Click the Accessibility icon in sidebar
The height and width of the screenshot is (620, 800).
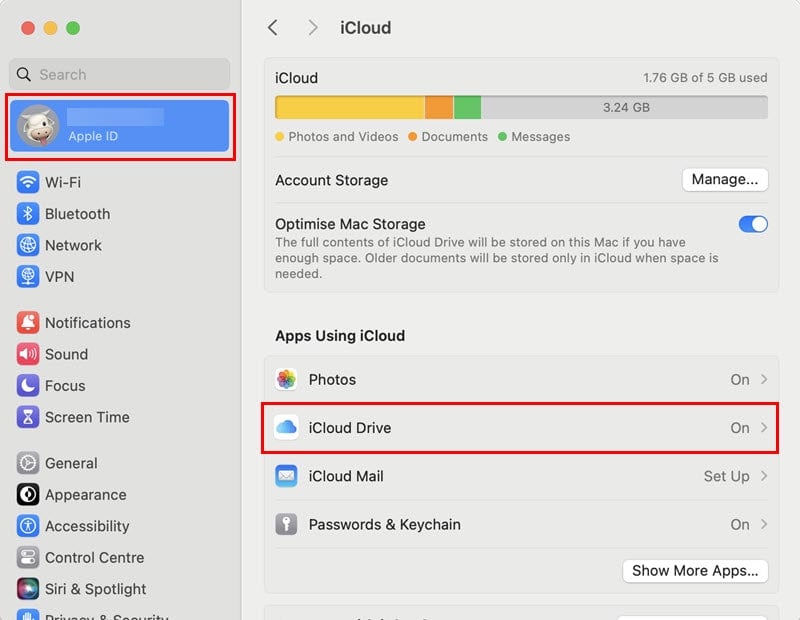(x=28, y=526)
